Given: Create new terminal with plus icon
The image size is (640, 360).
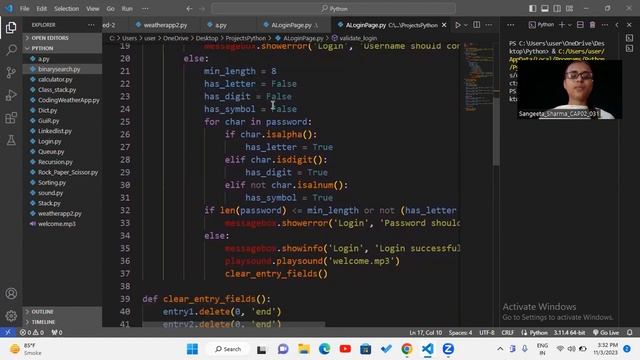Looking at the screenshot, I should click(x=562, y=25).
